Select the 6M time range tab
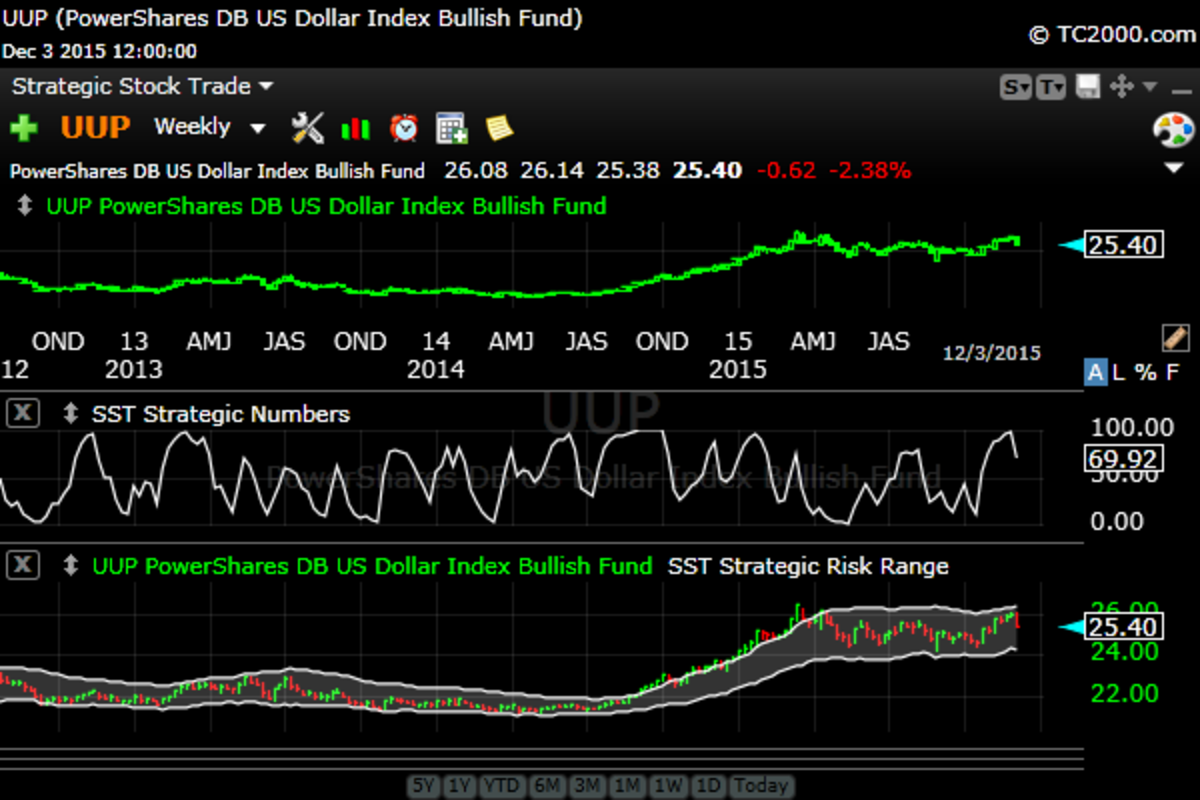 coord(546,786)
